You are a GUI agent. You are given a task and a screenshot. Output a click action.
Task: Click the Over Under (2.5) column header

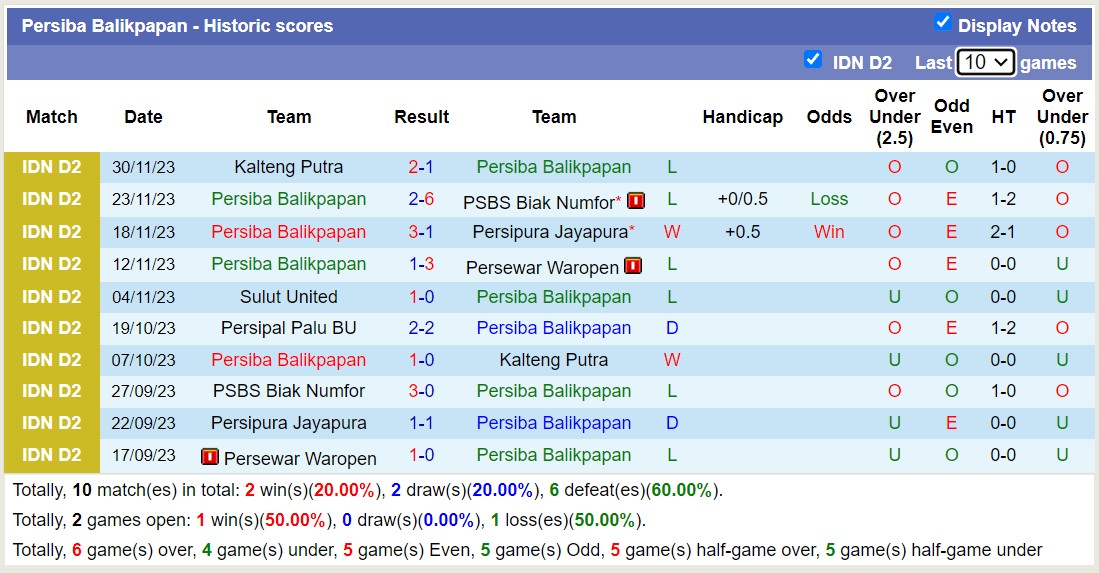[895, 117]
